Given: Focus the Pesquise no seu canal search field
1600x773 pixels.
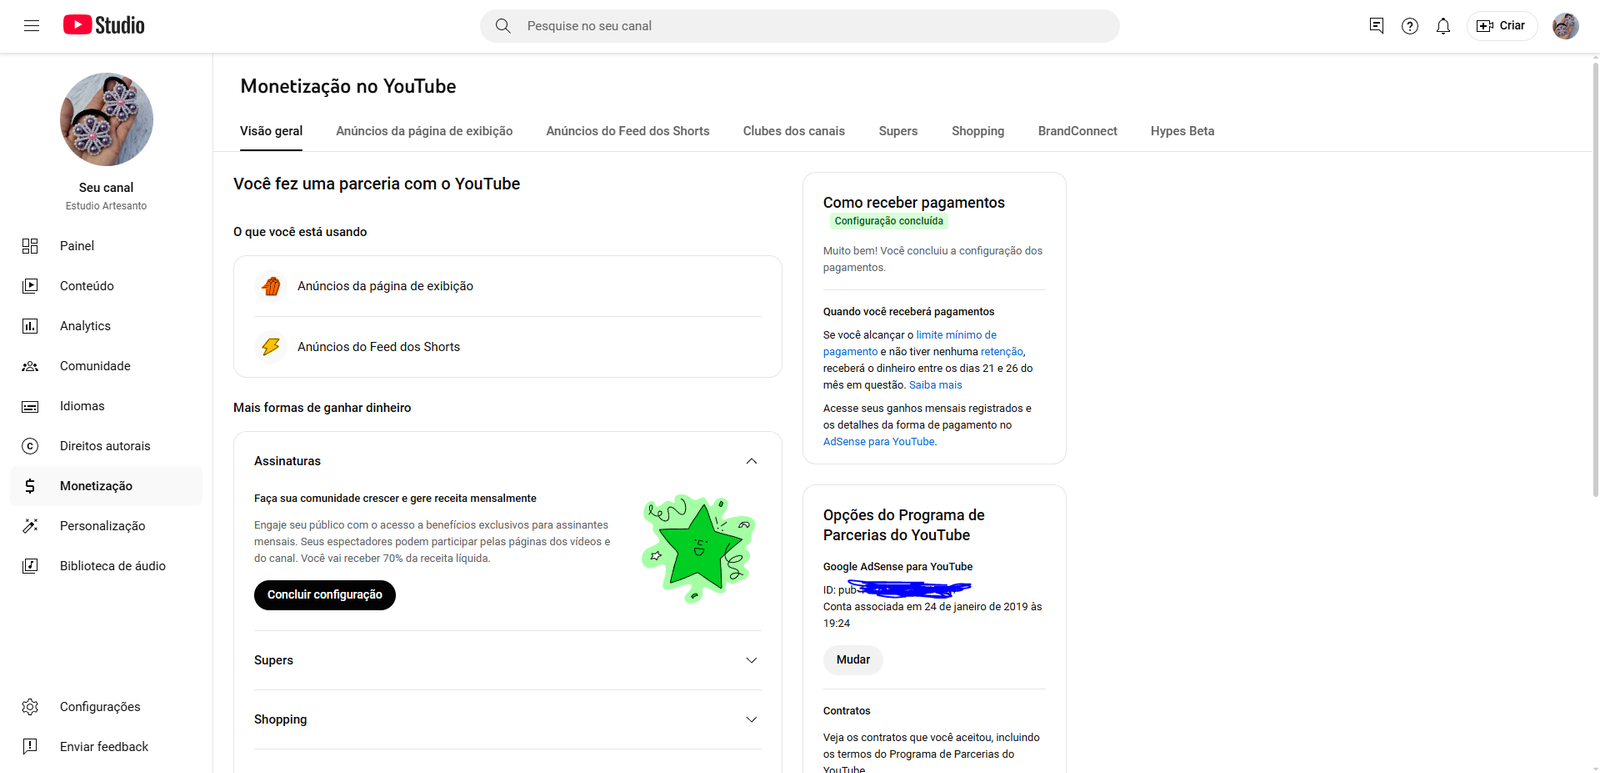Looking at the screenshot, I should pyautogui.click(x=800, y=26).
